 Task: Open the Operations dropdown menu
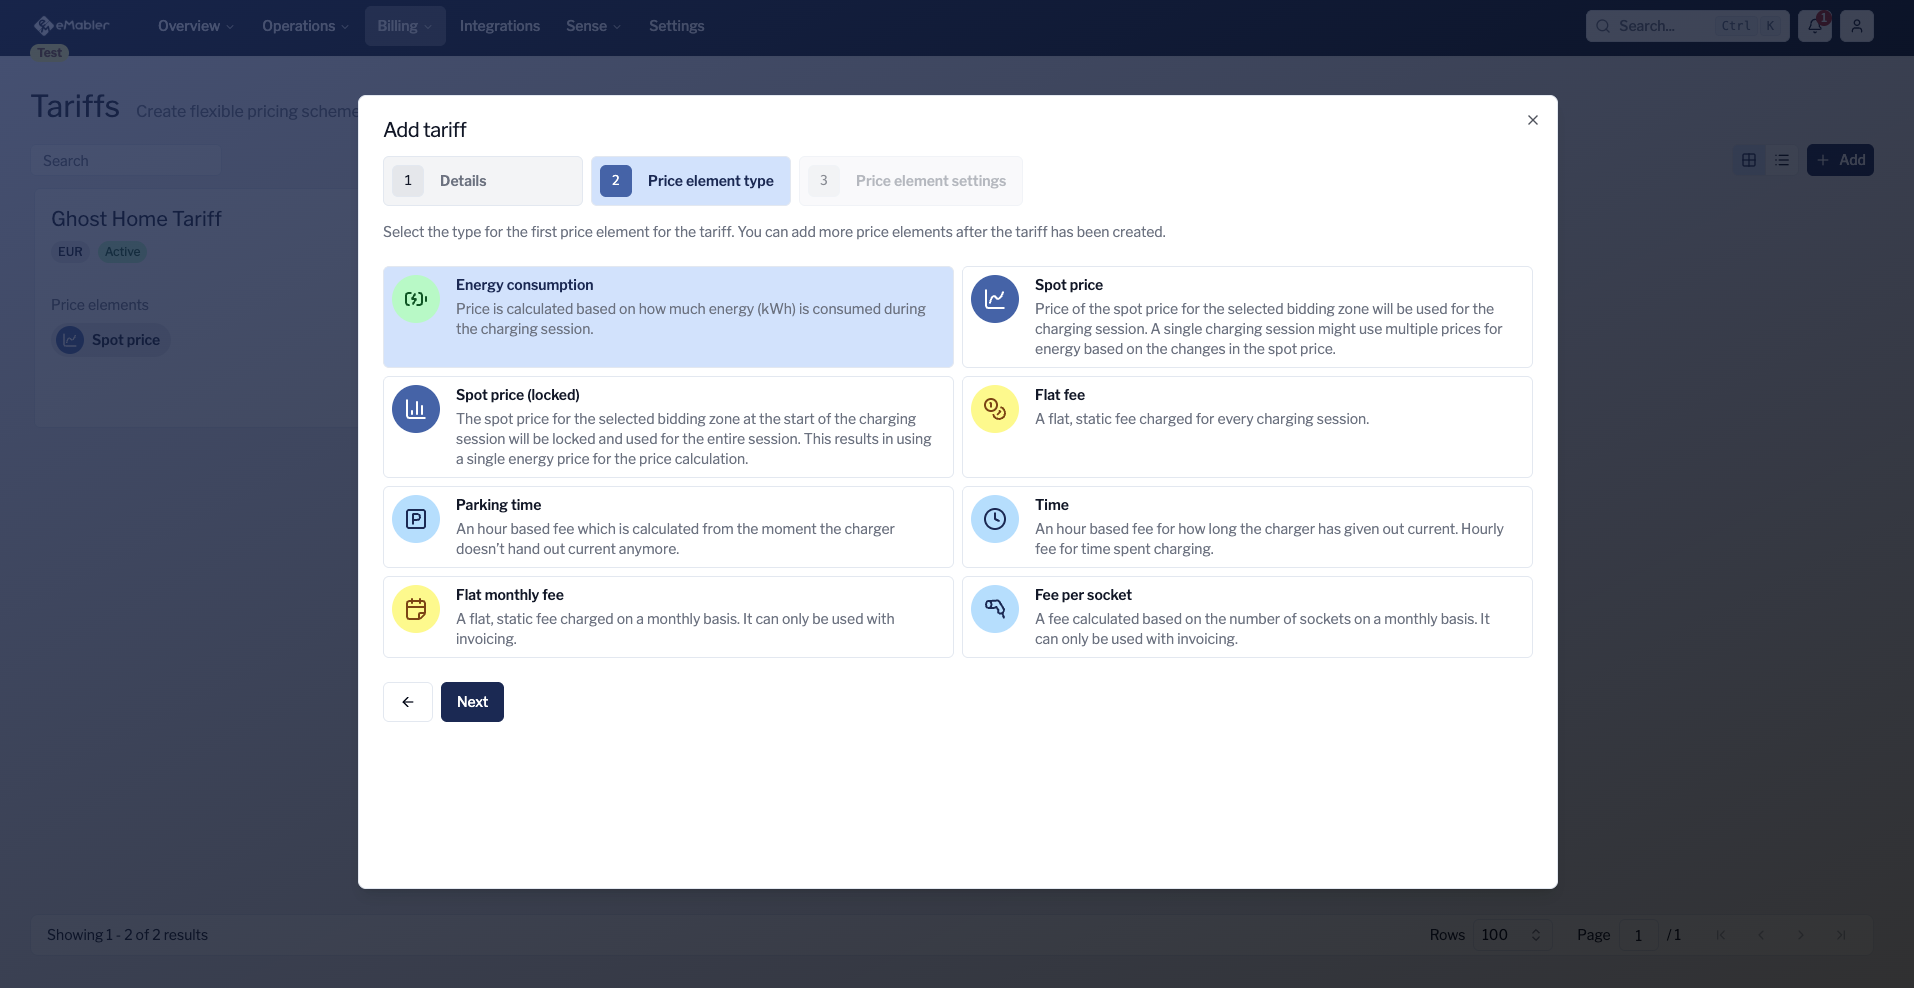click(305, 26)
